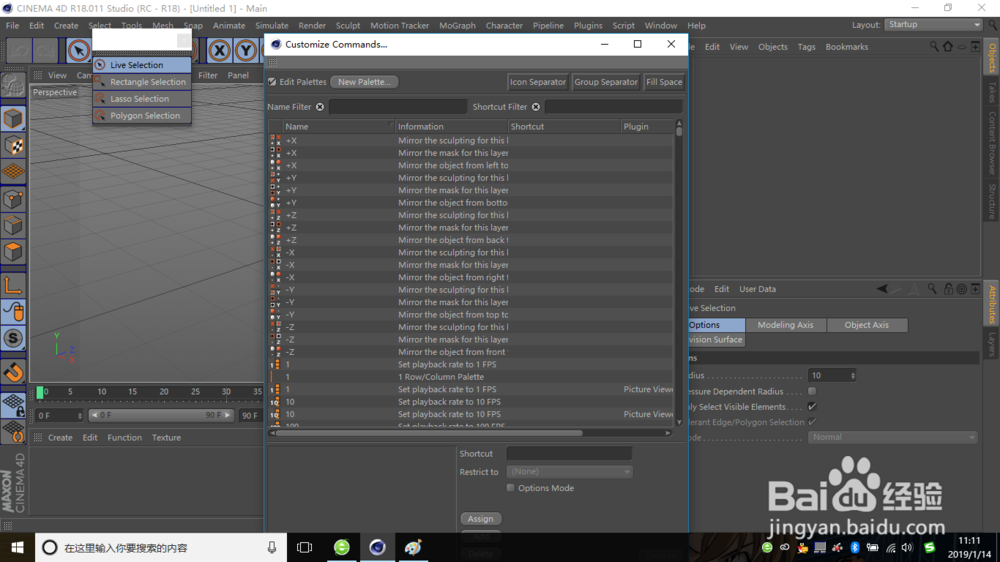The width and height of the screenshot is (1000, 562).
Task: Clear the Shortcut Filter with its X button
Action: pos(536,107)
